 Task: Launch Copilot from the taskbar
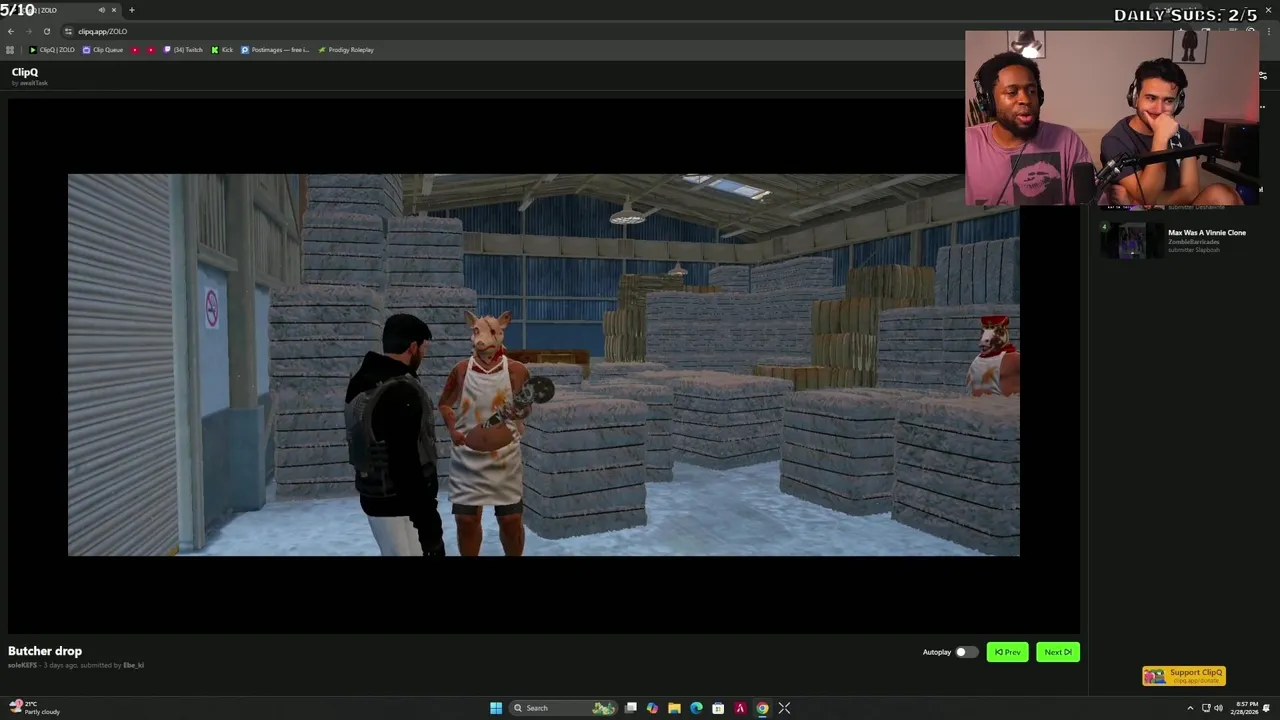point(652,708)
